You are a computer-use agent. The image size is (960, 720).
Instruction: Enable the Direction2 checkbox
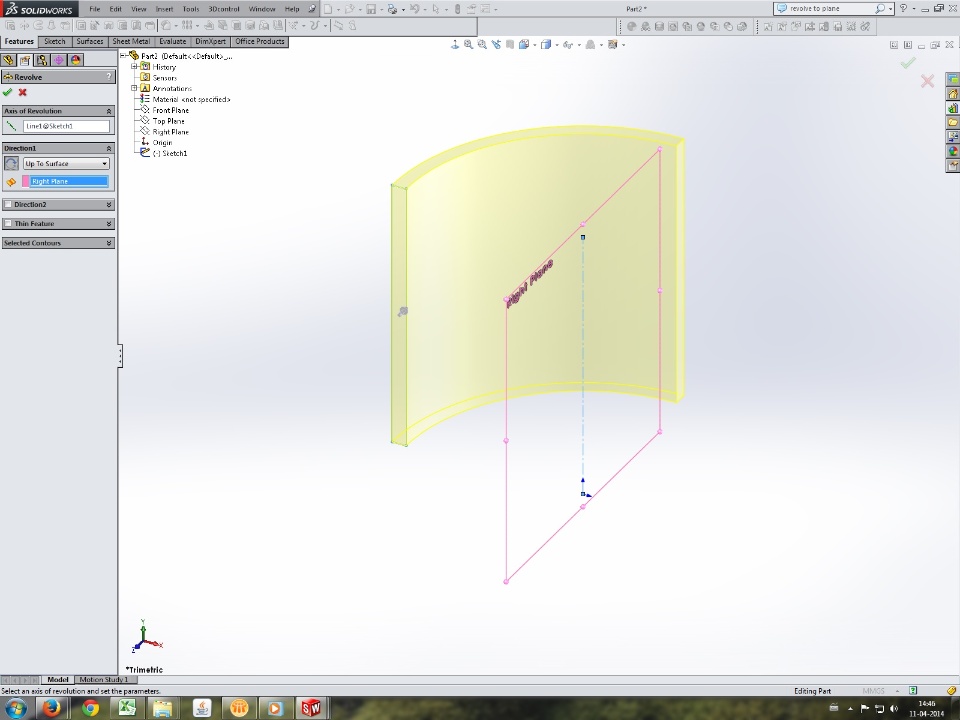(8, 204)
